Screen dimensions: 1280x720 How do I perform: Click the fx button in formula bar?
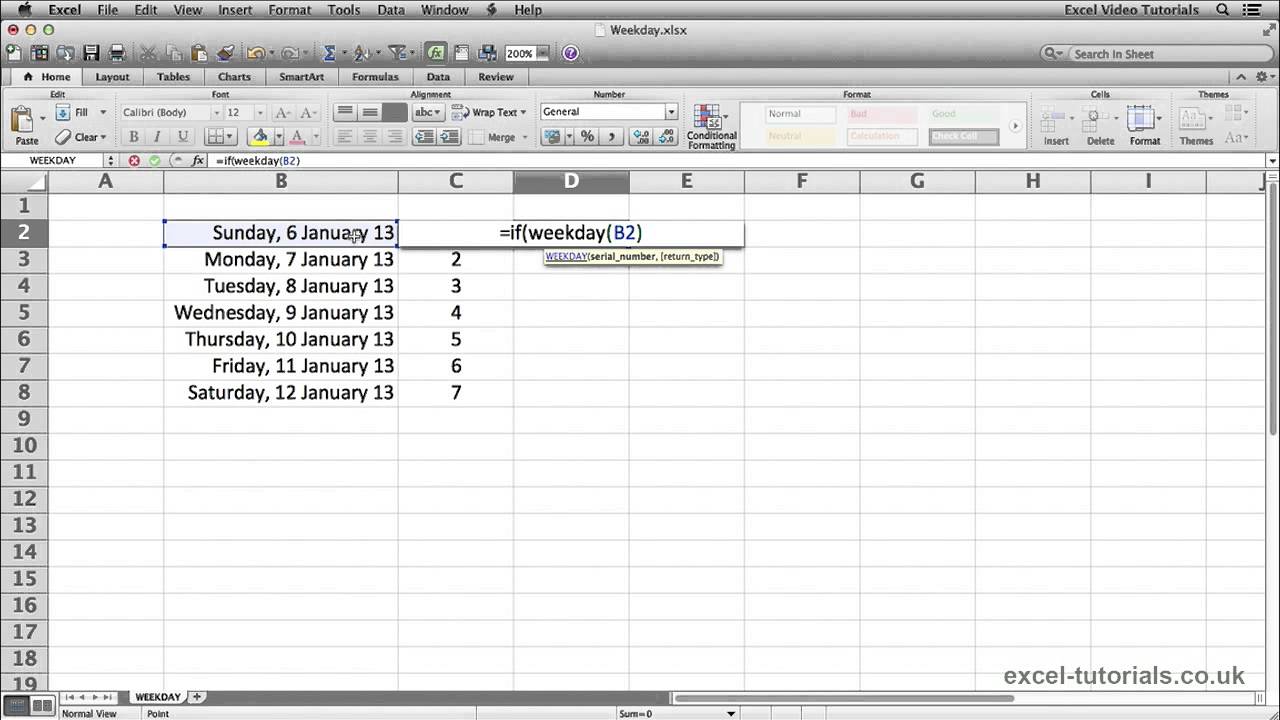(198, 160)
